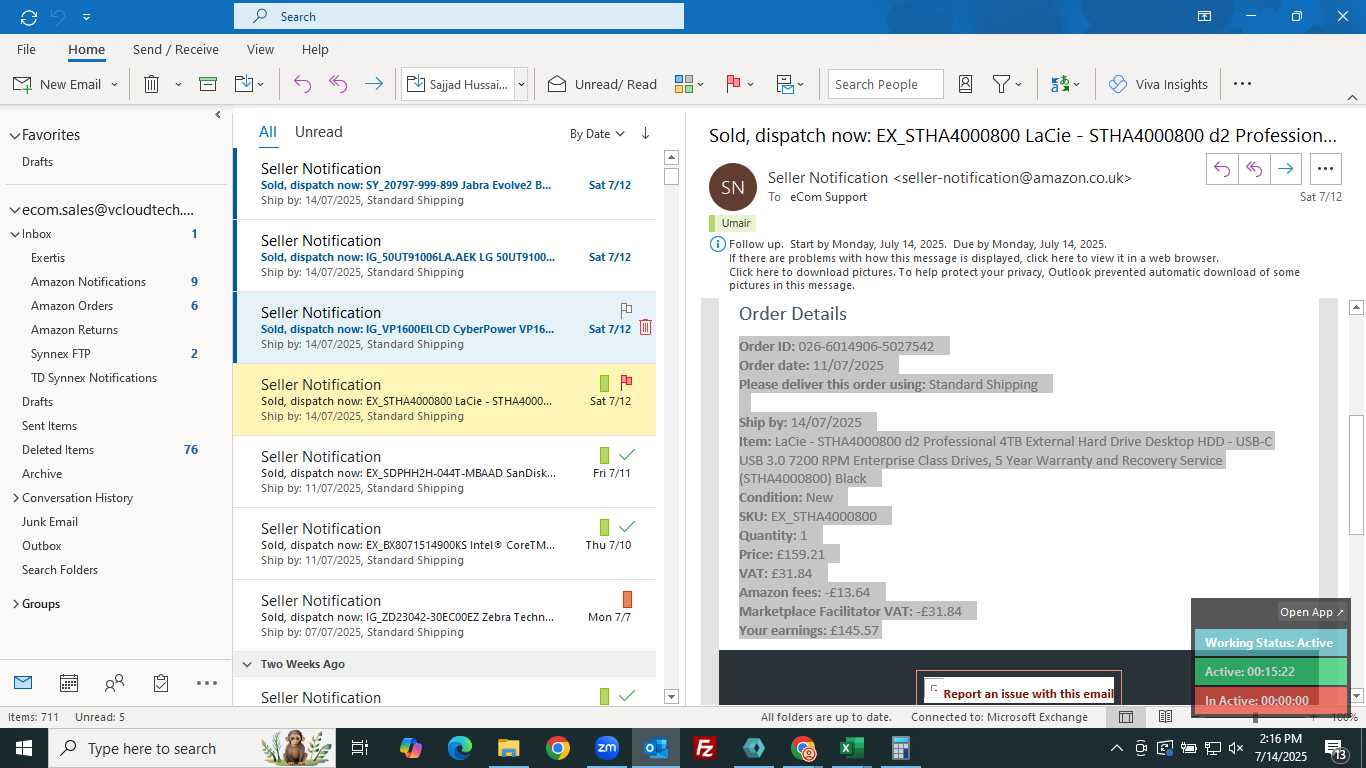Viewport: 1366px width, 768px height.
Task: Open more actions ellipsis in reading pane
Action: tap(1326, 169)
